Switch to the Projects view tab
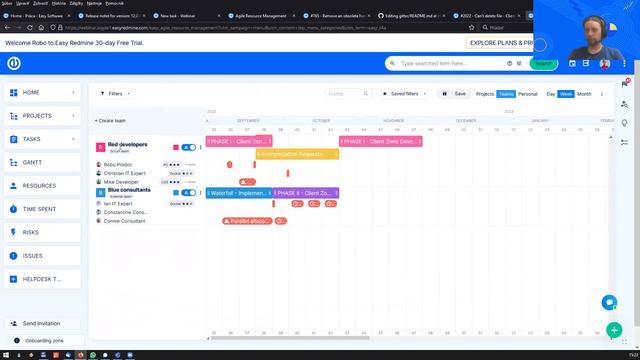 click(485, 94)
